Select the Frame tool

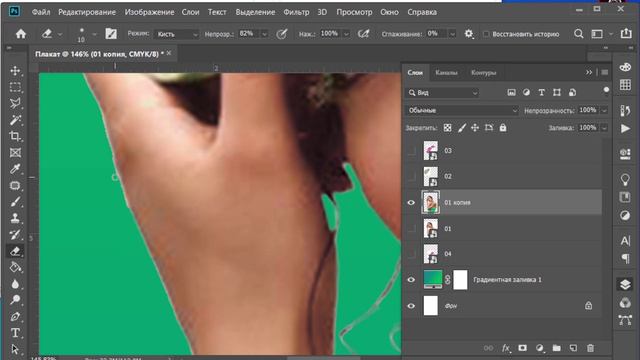(x=15, y=153)
